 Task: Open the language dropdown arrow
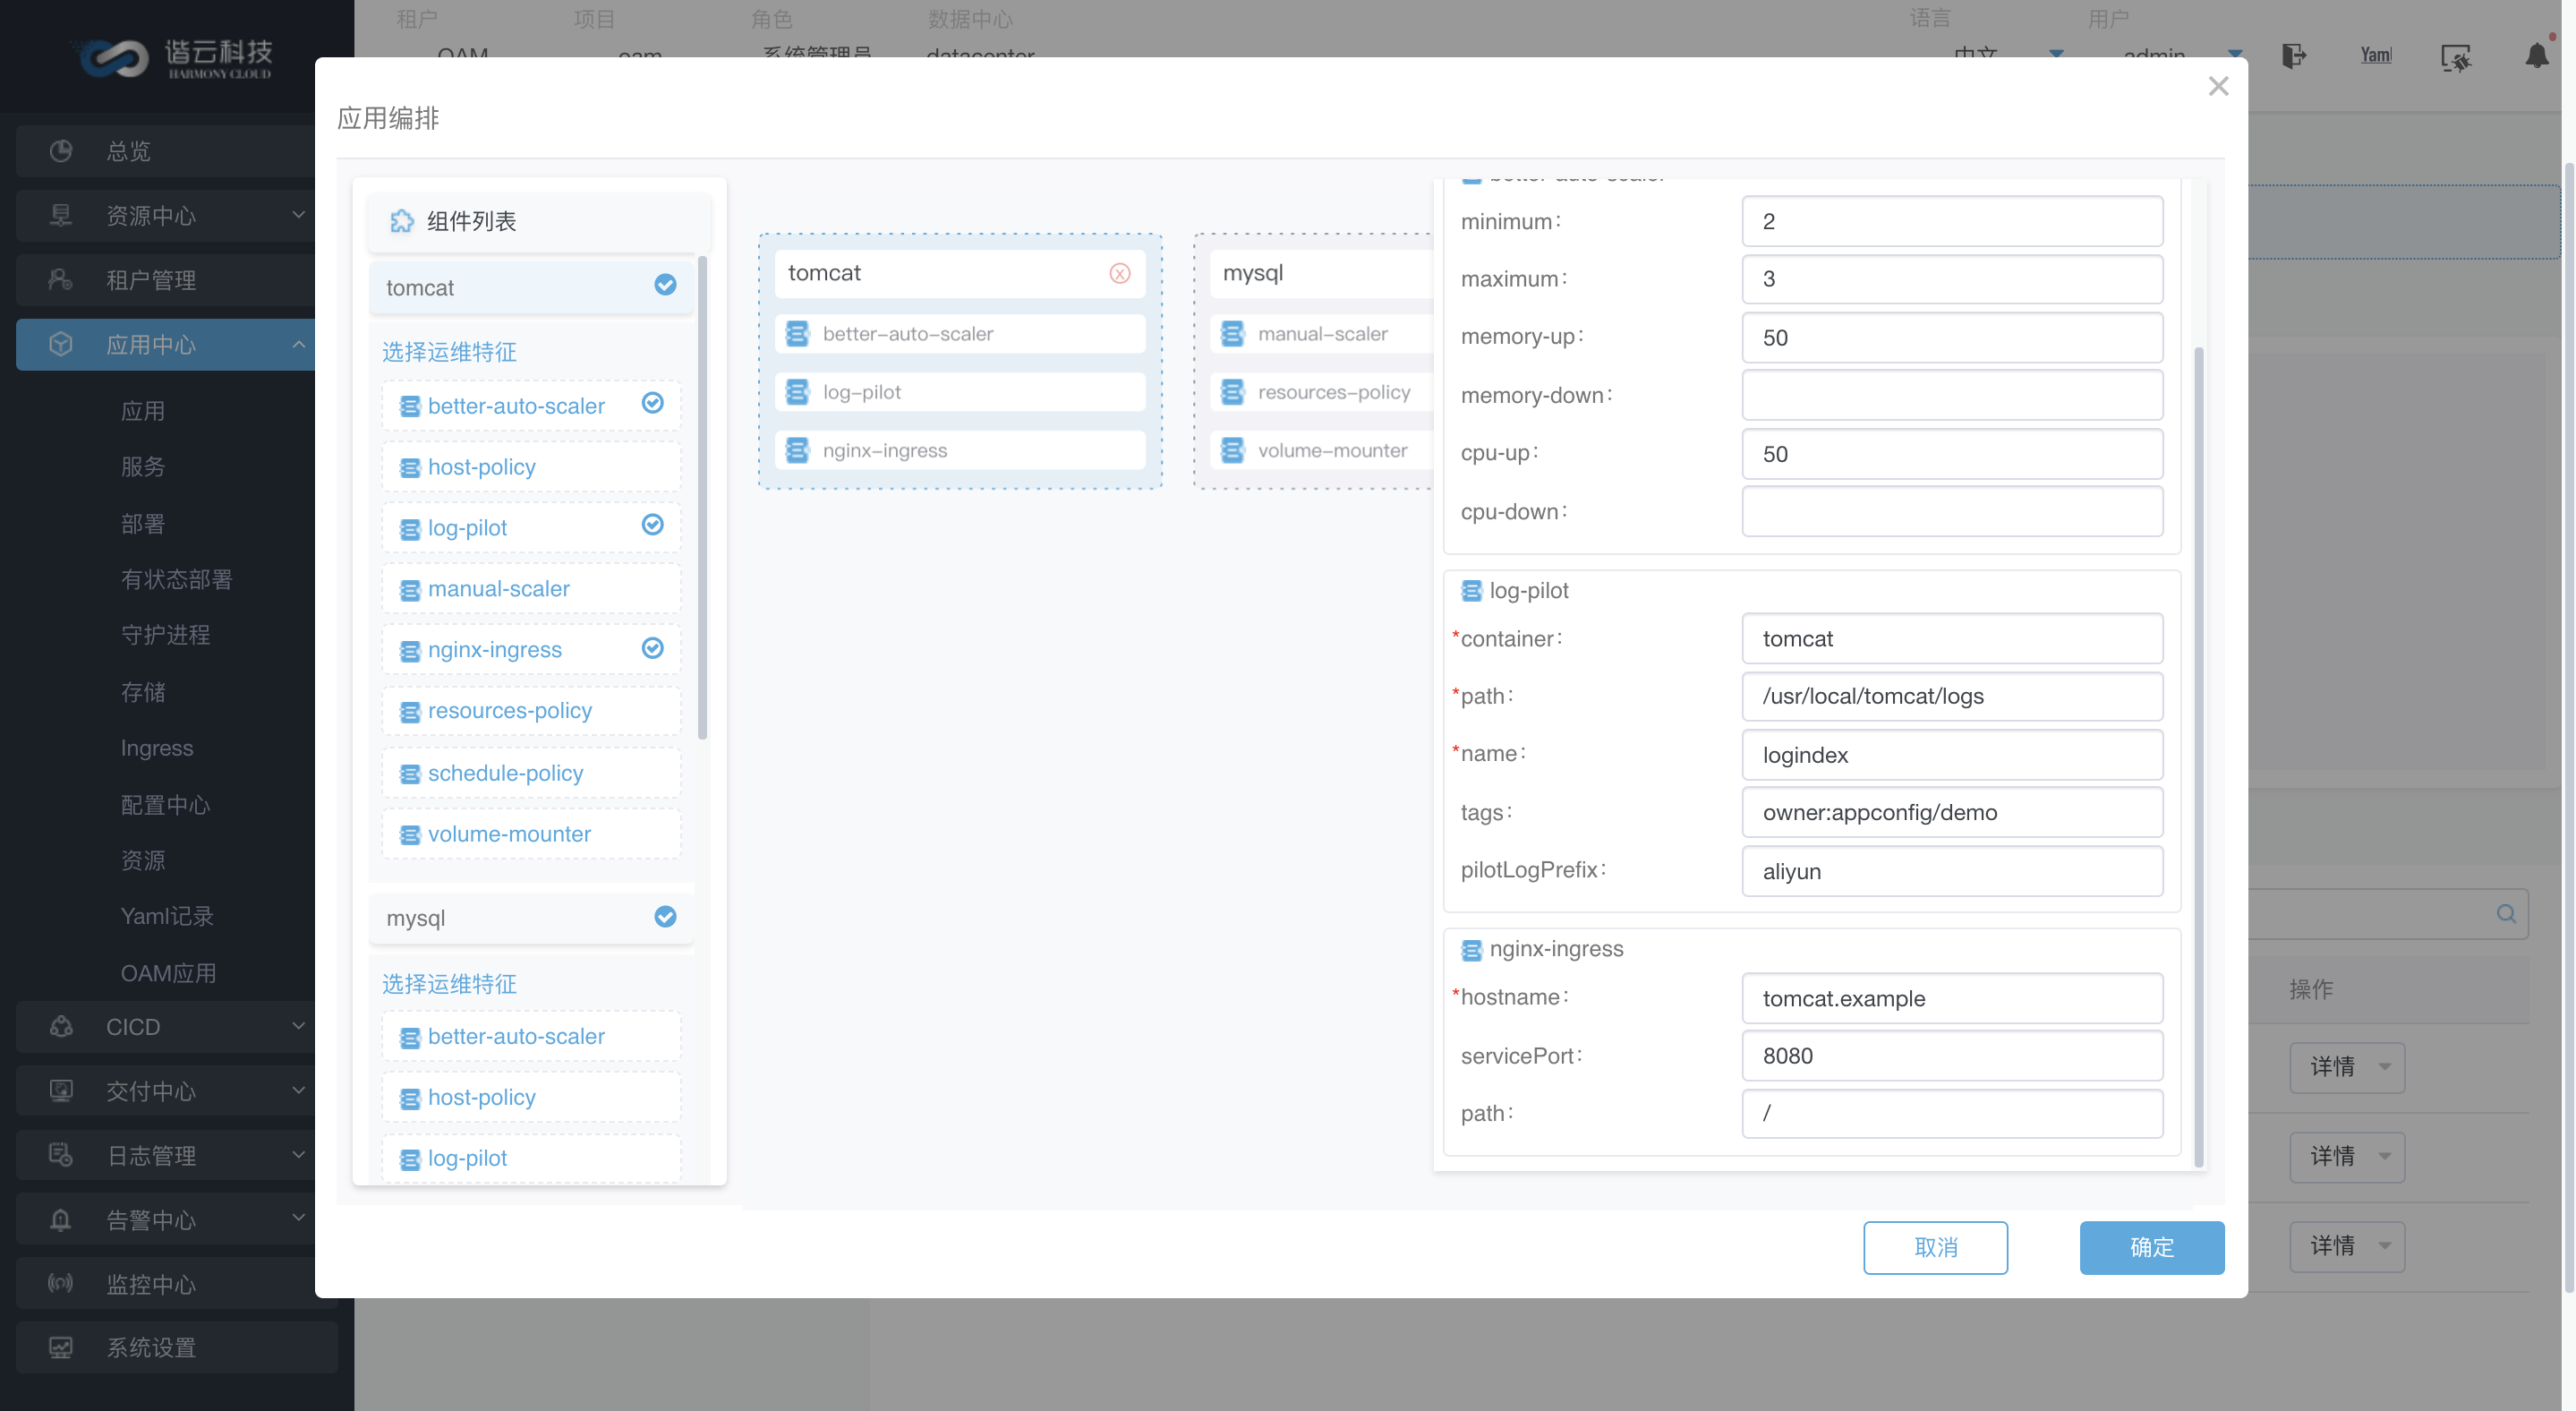[x=2056, y=54]
